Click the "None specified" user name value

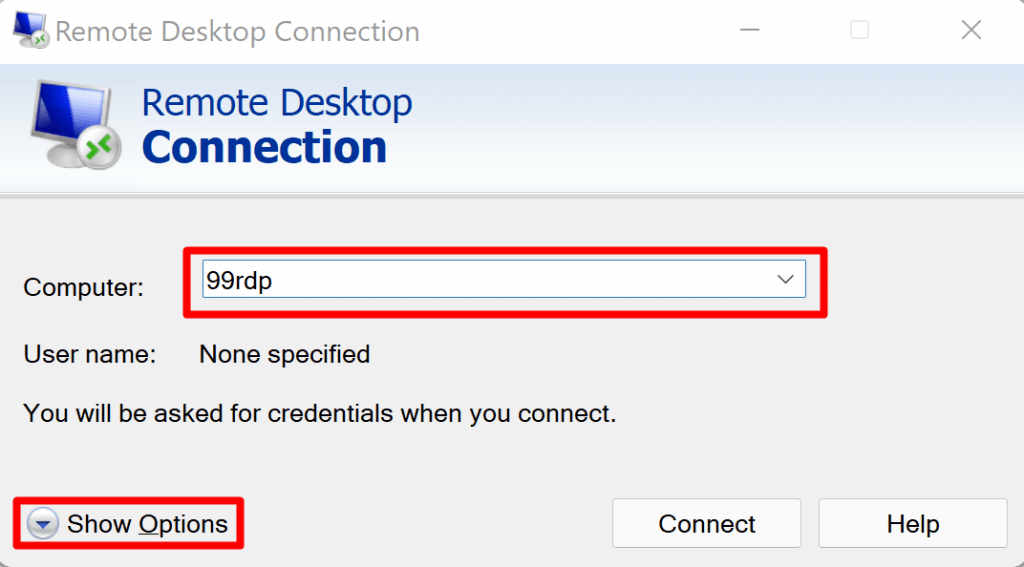284,354
